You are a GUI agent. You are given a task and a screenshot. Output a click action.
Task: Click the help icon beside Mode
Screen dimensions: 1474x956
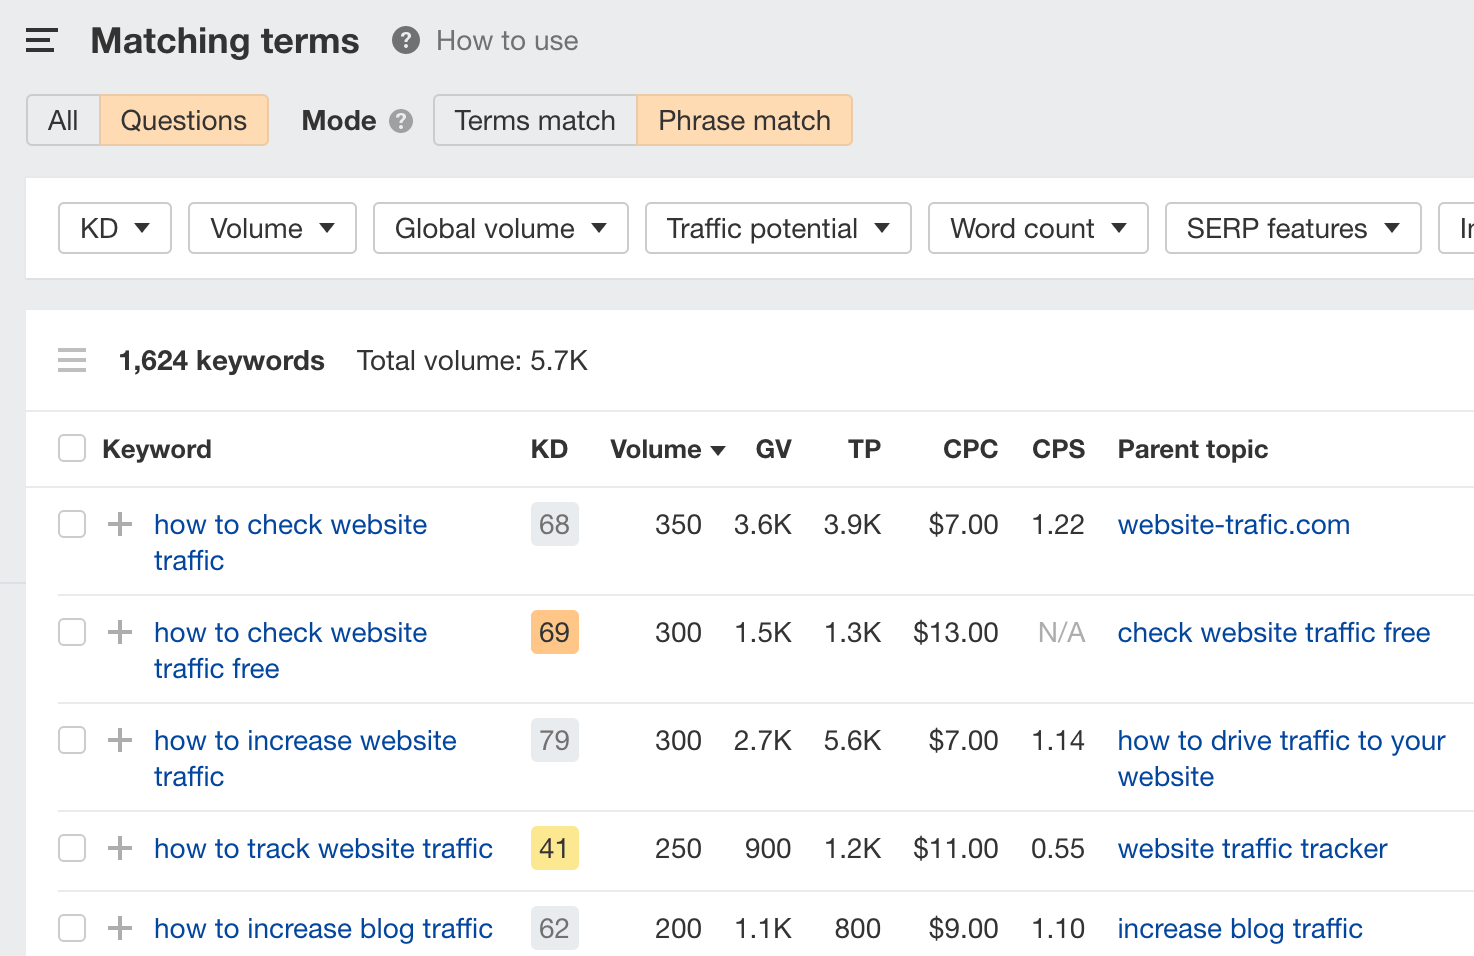coord(400,120)
